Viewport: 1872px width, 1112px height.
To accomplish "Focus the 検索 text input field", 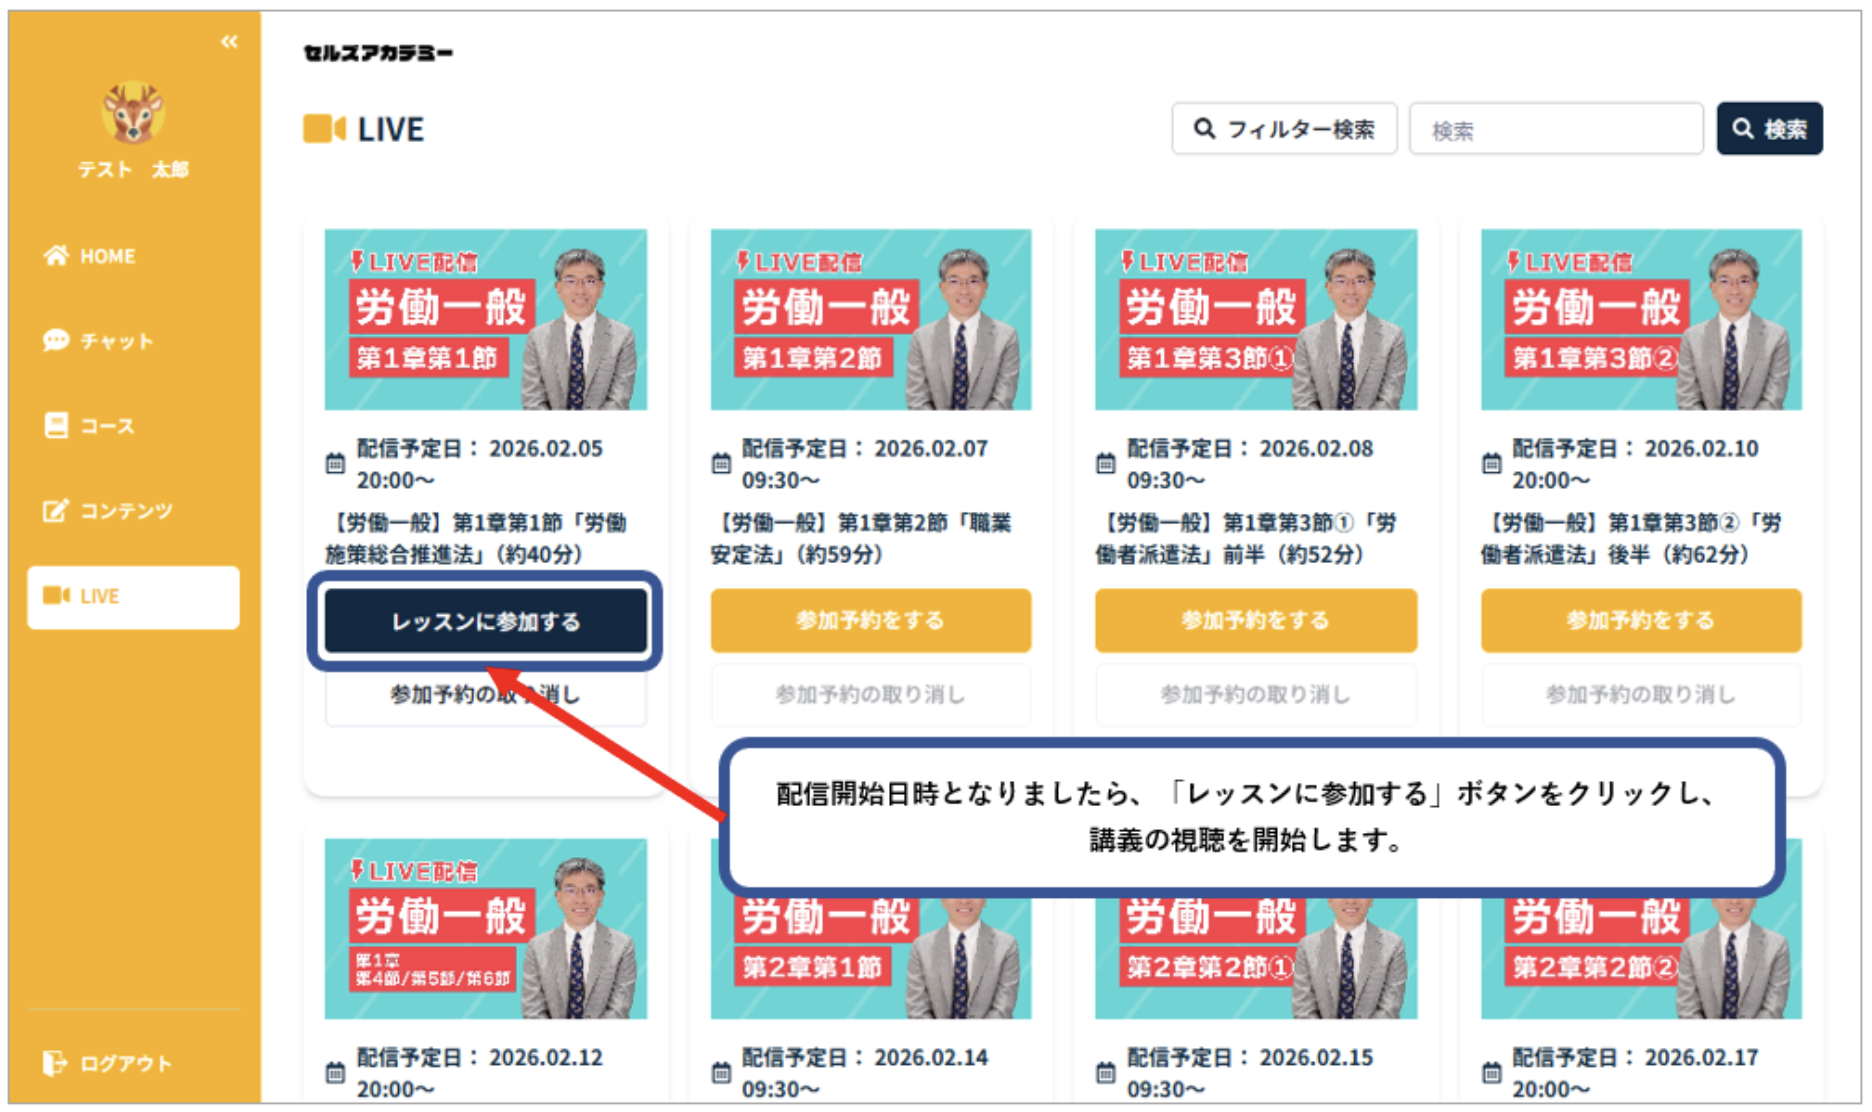I will 1555,130.
